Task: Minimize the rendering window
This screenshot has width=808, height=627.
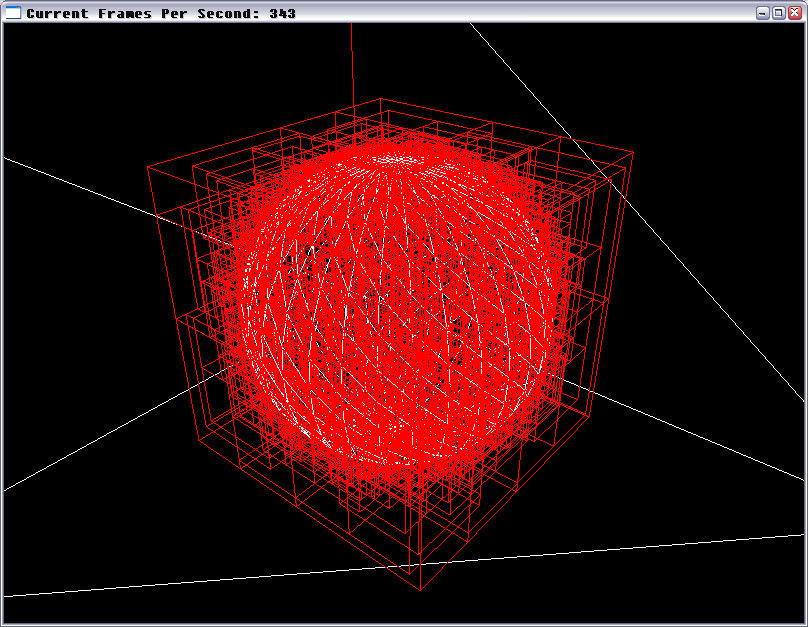Action: click(x=763, y=13)
